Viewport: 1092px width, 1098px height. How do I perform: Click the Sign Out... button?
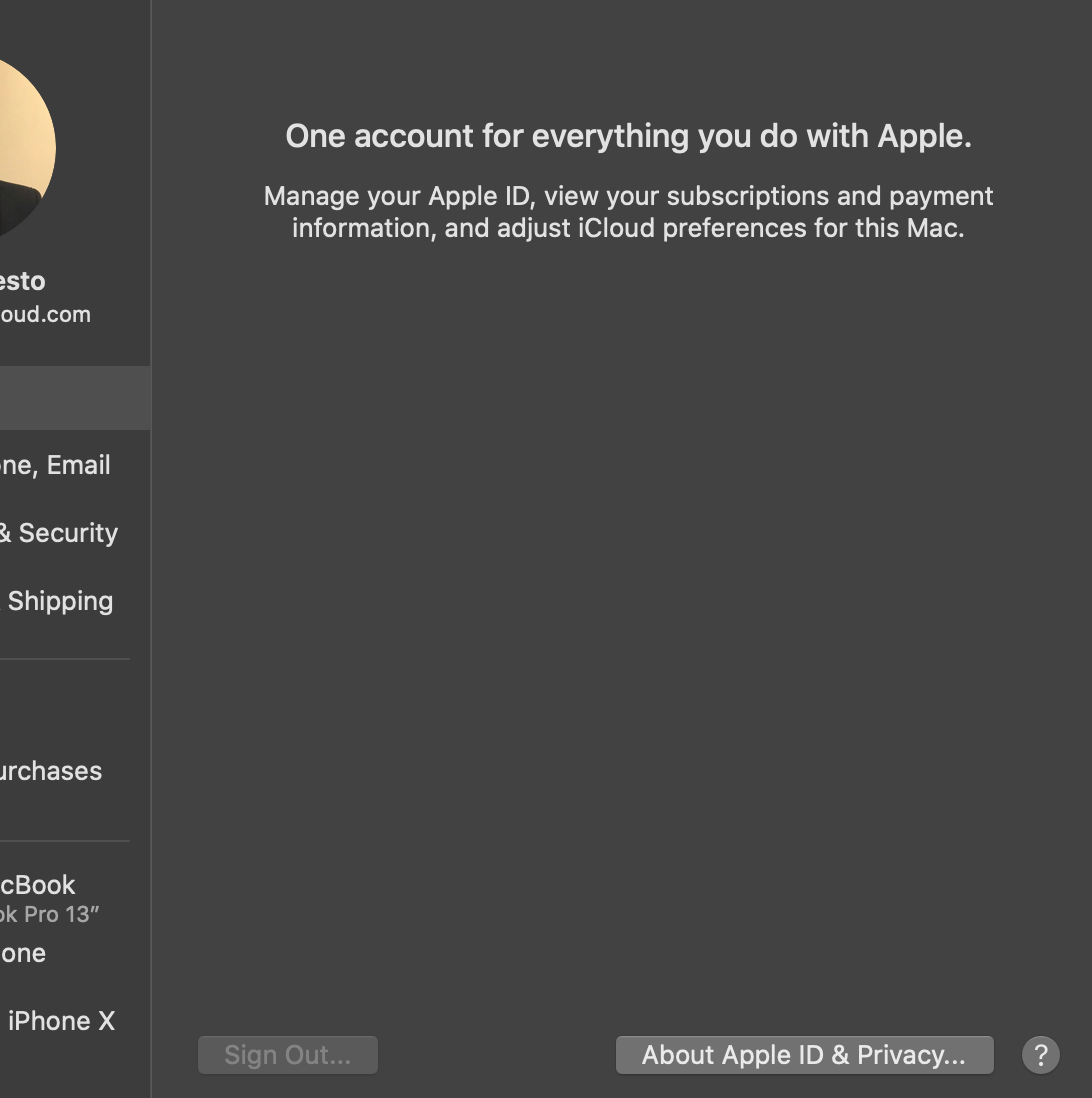point(288,1055)
